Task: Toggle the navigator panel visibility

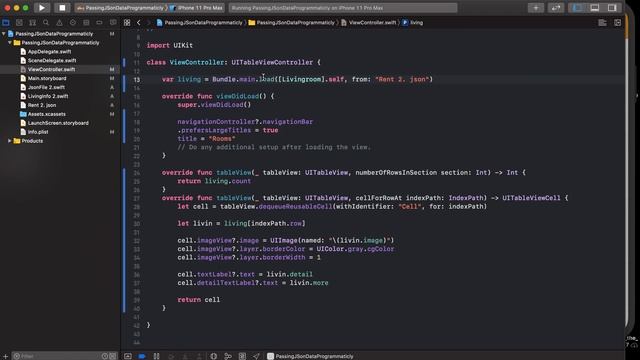Action: (x=578, y=8)
